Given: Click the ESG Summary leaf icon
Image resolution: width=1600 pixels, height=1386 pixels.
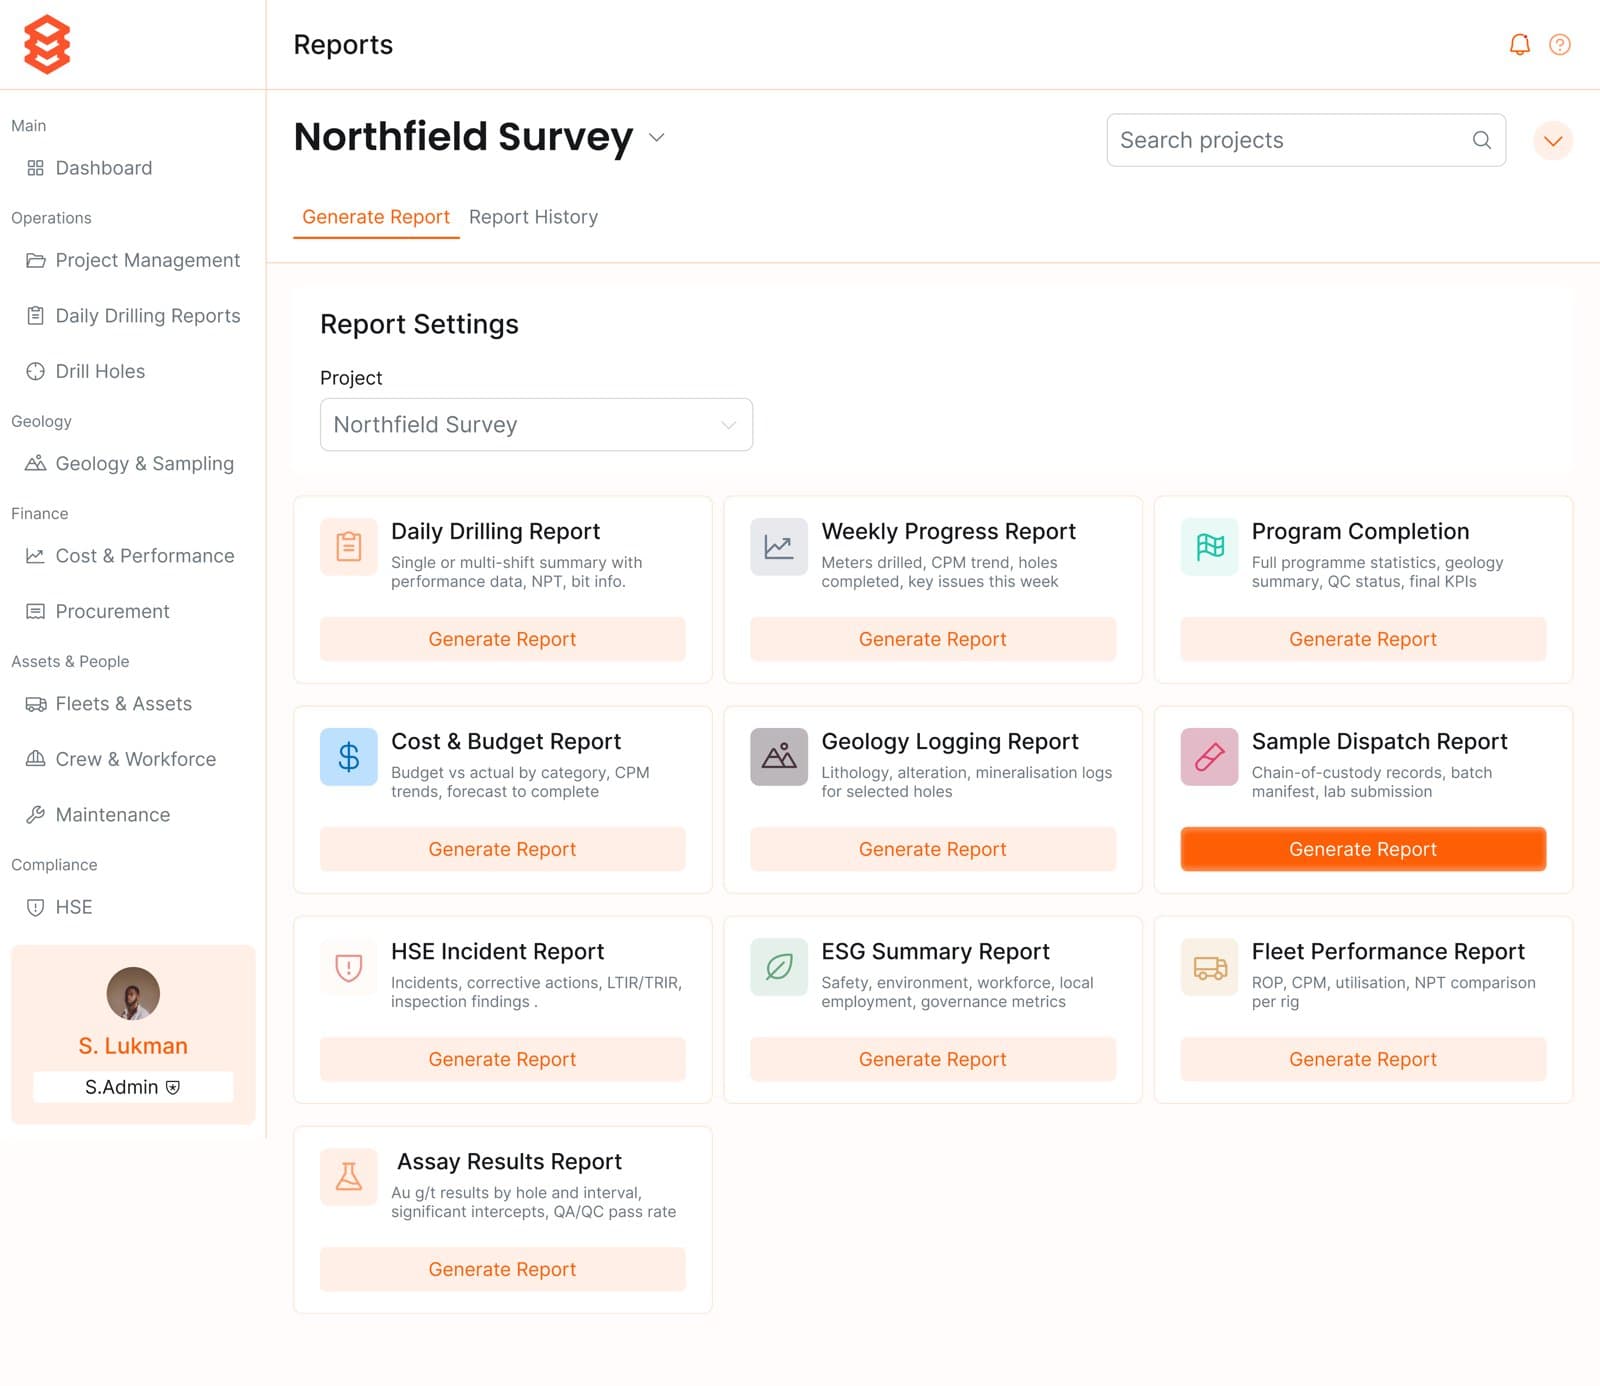Looking at the screenshot, I should coord(779,966).
